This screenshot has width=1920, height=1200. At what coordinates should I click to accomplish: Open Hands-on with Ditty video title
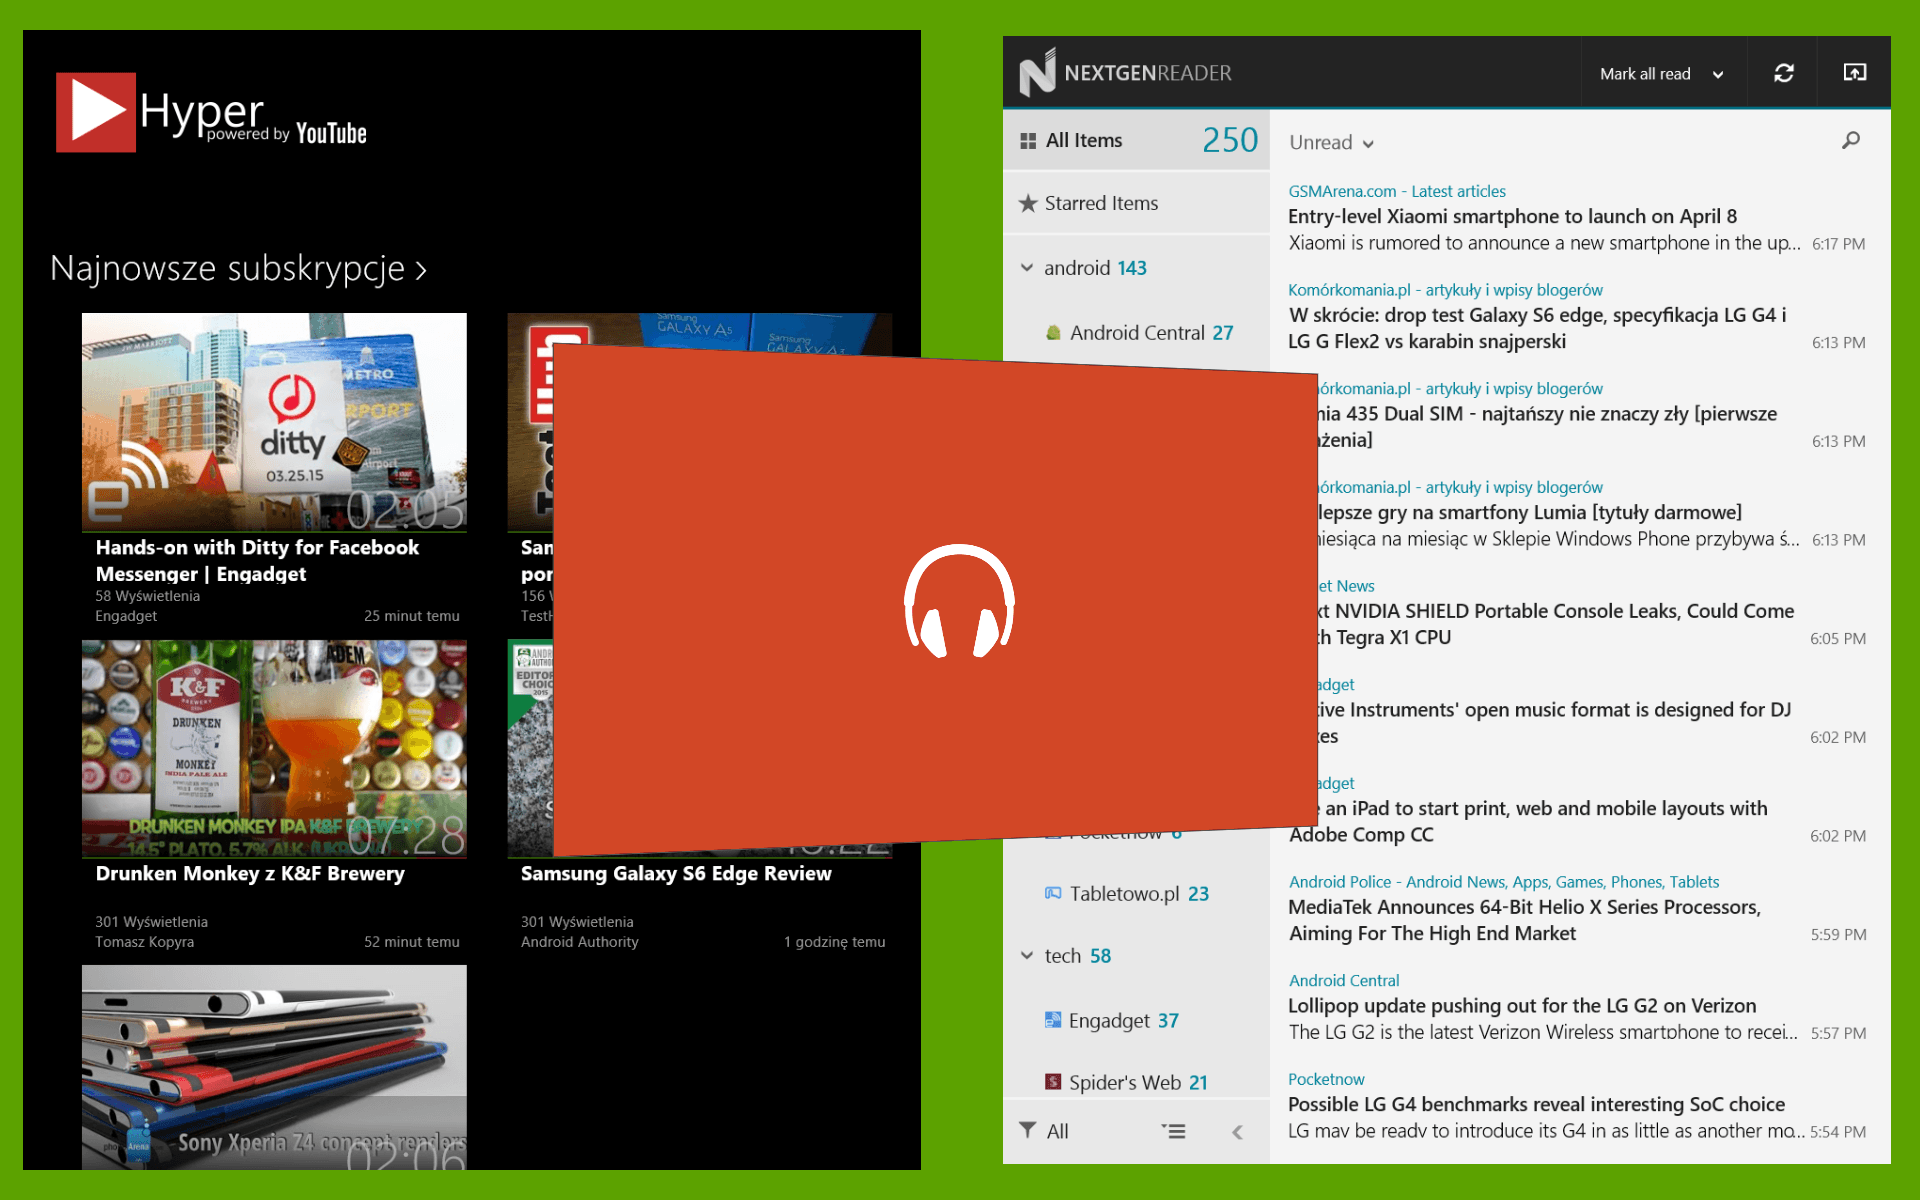258,561
